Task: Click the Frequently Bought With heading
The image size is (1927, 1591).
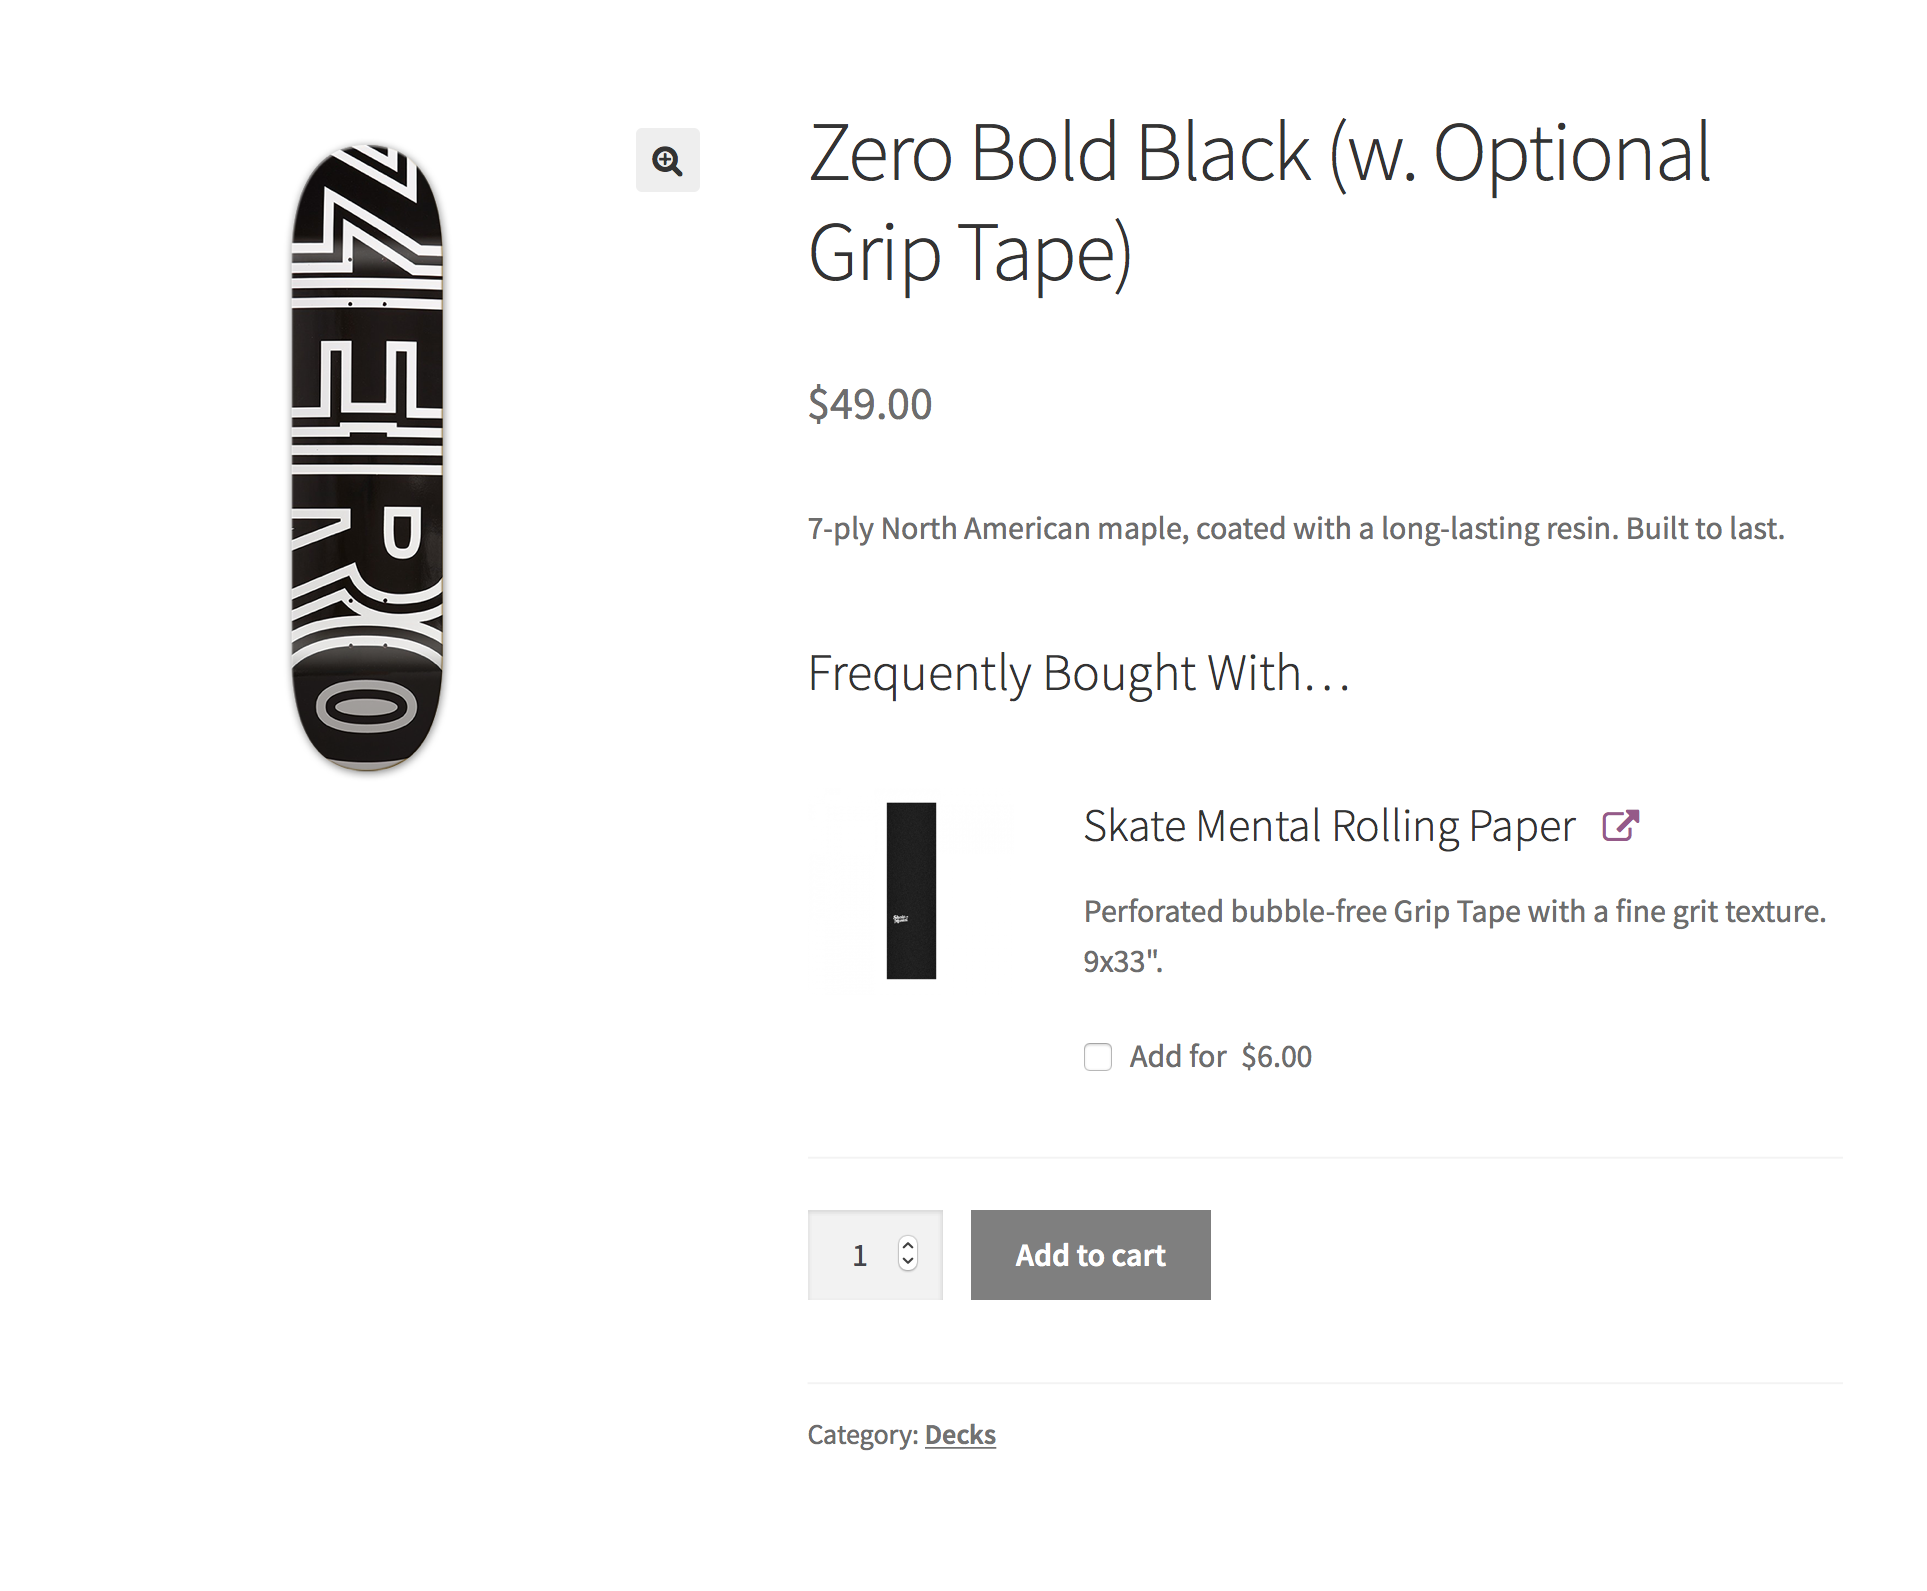Action: (1079, 673)
